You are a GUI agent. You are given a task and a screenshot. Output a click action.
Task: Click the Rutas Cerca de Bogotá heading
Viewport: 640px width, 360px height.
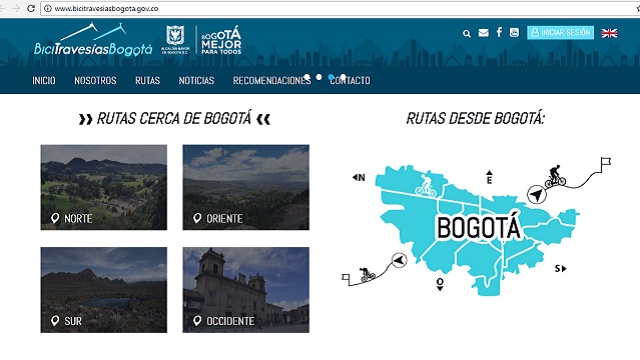(x=174, y=119)
